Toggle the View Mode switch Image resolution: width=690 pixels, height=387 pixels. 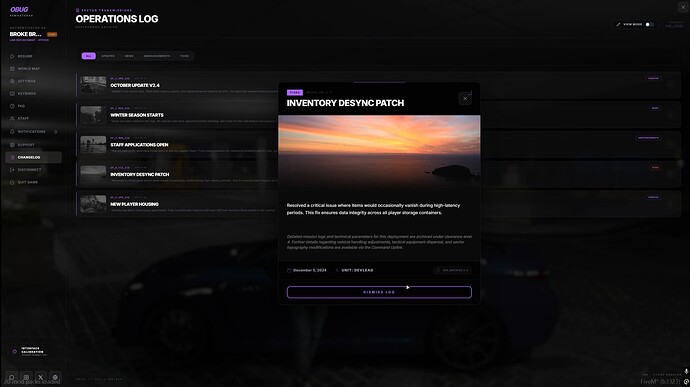[x=649, y=25]
